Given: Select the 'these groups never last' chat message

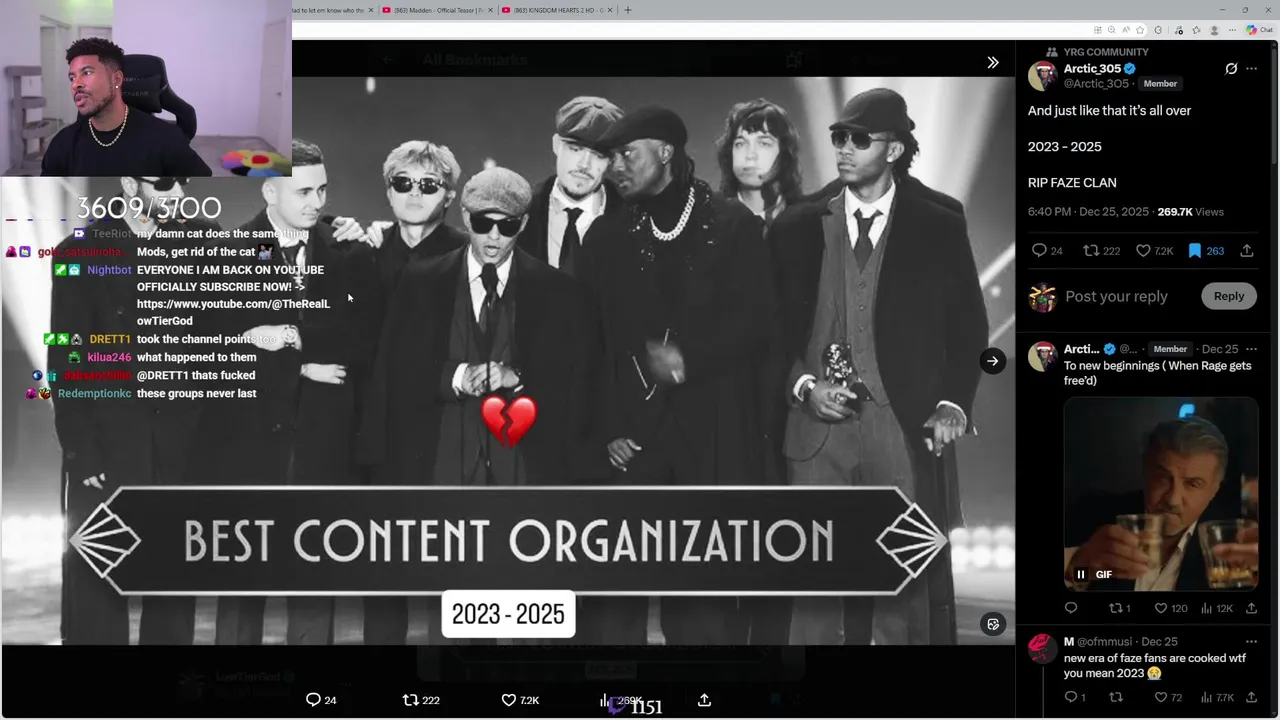Looking at the screenshot, I should click(x=196, y=393).
